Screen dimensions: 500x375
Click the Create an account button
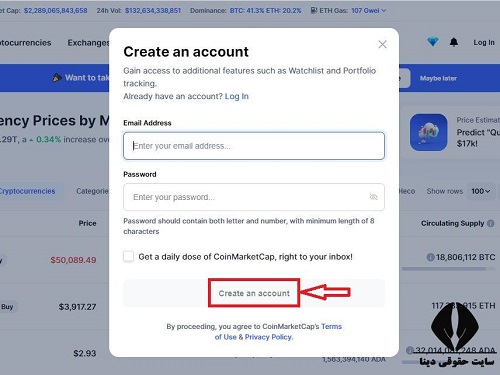[x=254, y=293]
